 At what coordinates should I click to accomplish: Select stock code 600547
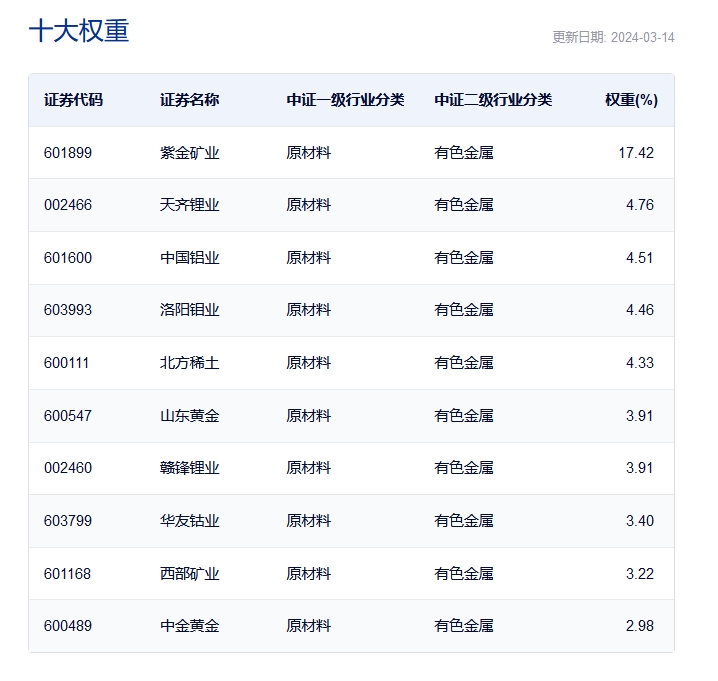tap(68, 416)
